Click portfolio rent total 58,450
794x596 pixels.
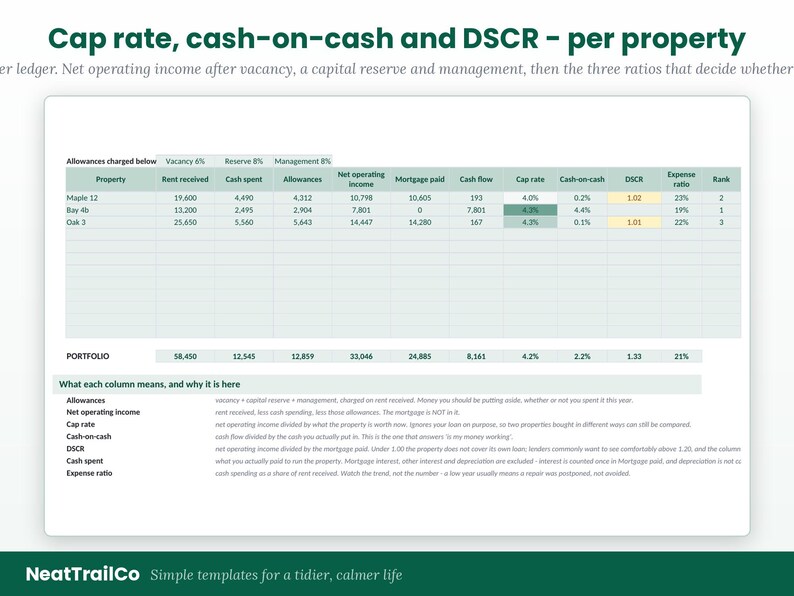coord(185,356)
